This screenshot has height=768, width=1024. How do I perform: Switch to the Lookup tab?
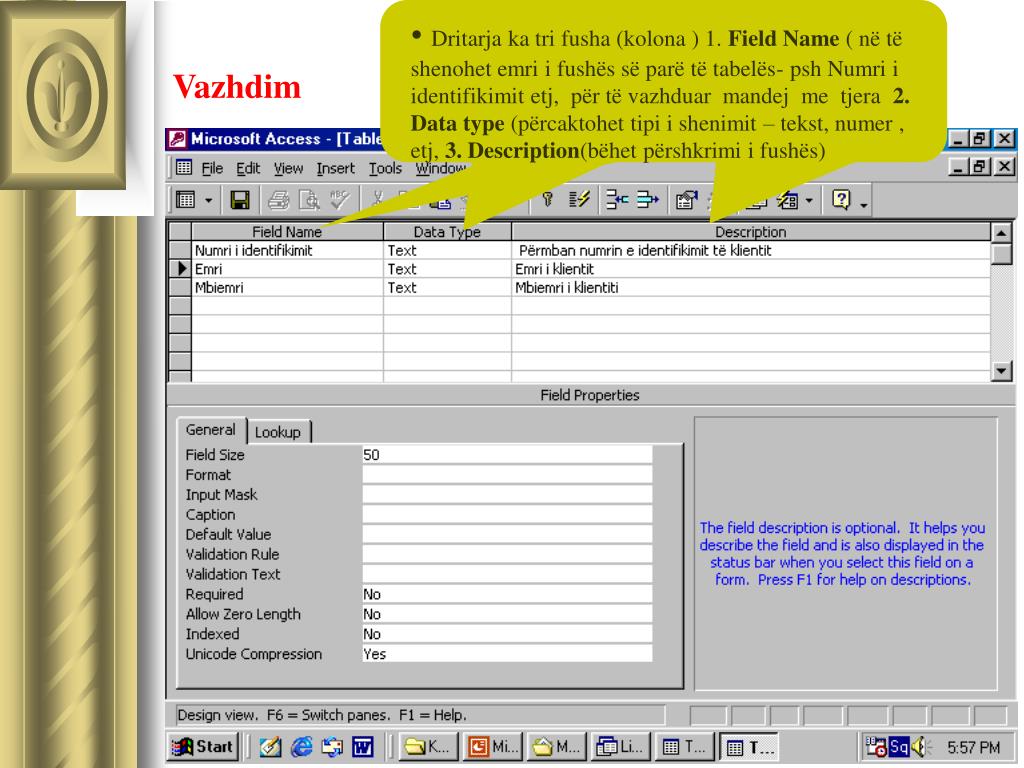[x=278, y=432]
